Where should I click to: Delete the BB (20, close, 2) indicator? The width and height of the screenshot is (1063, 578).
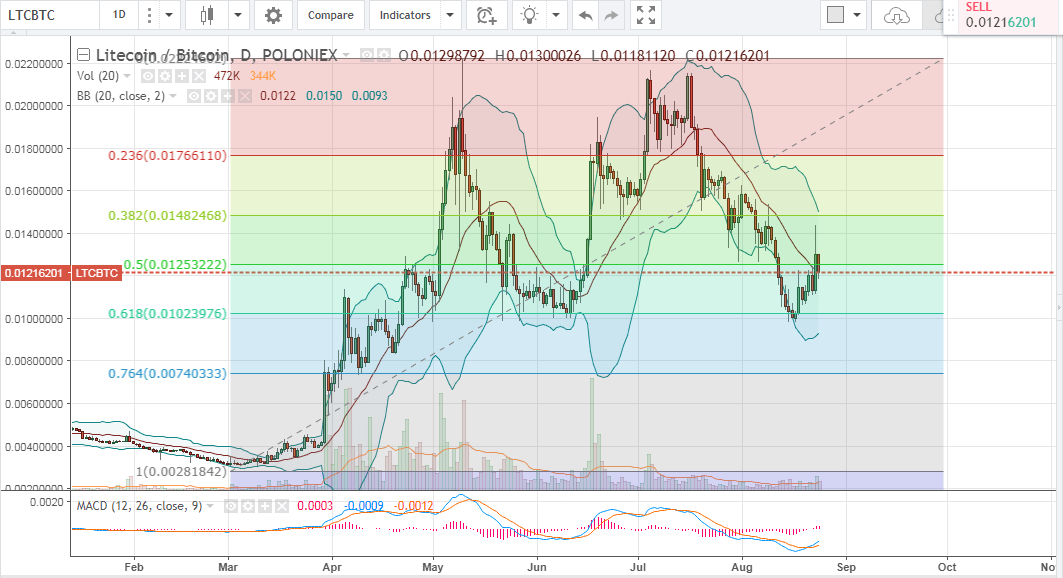tap(245, 96)
